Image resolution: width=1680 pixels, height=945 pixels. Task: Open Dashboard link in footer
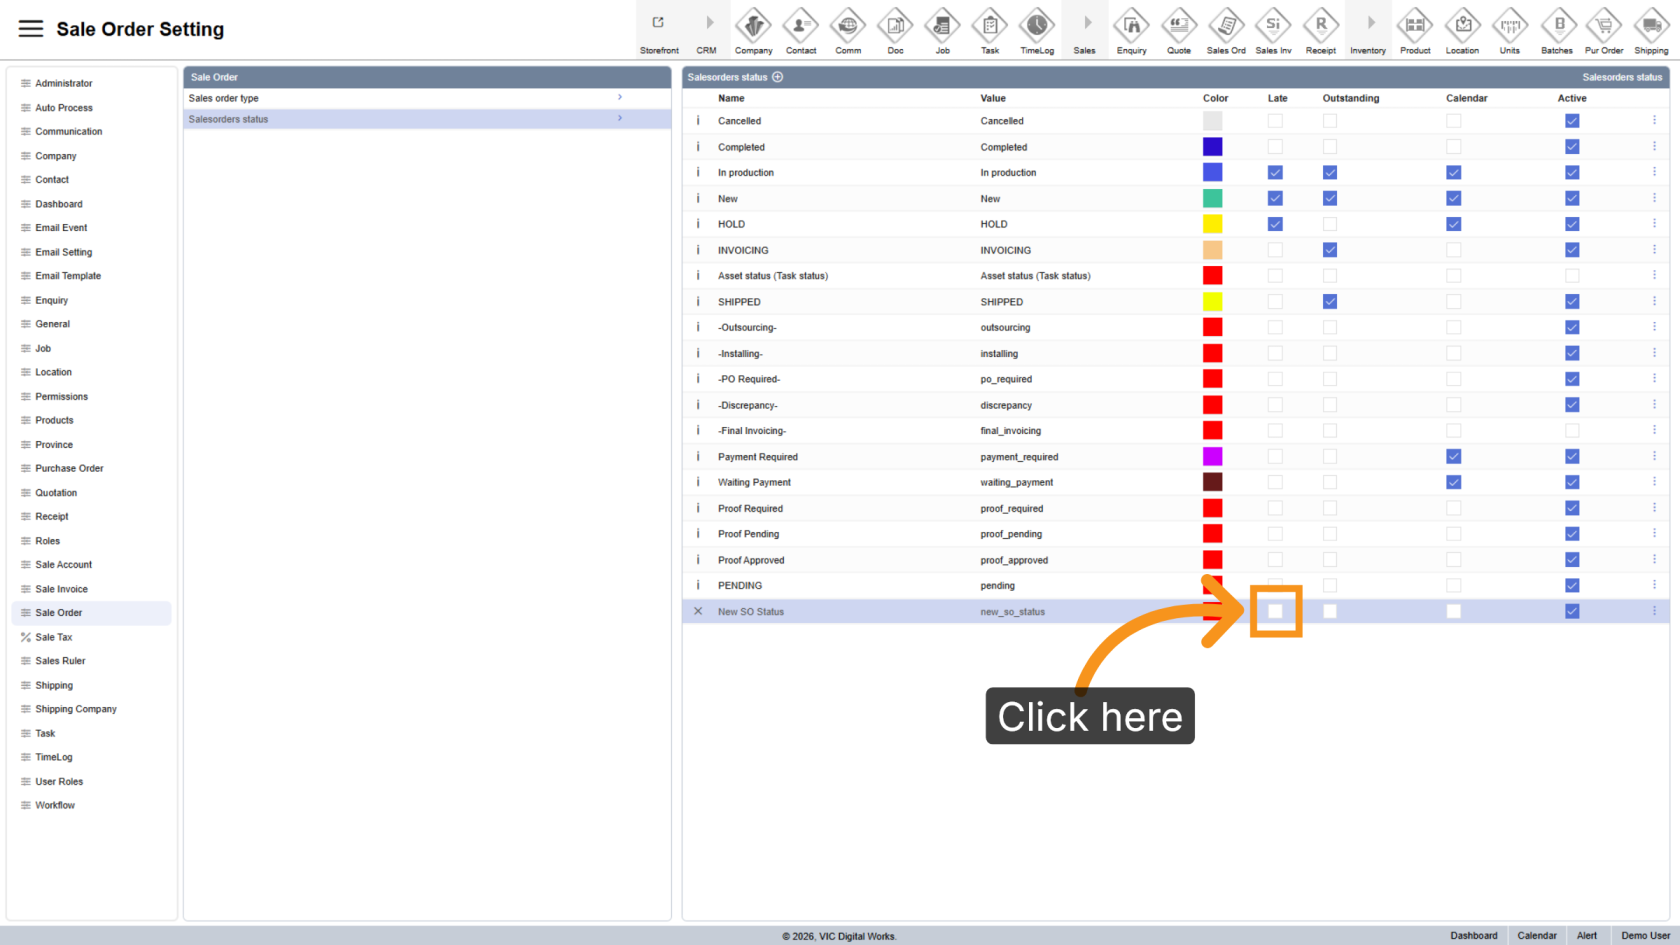1474,936
